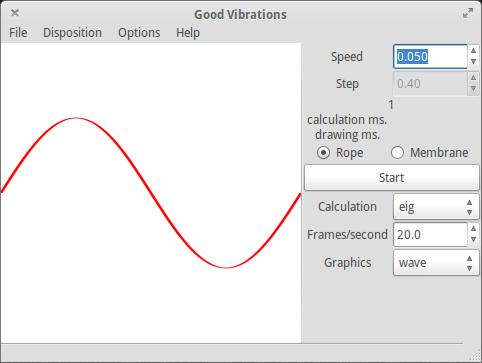This screenshot has height=363, width=482.
Task: Increase the Frames/second value with up arrow
Action: coord(473,229)
